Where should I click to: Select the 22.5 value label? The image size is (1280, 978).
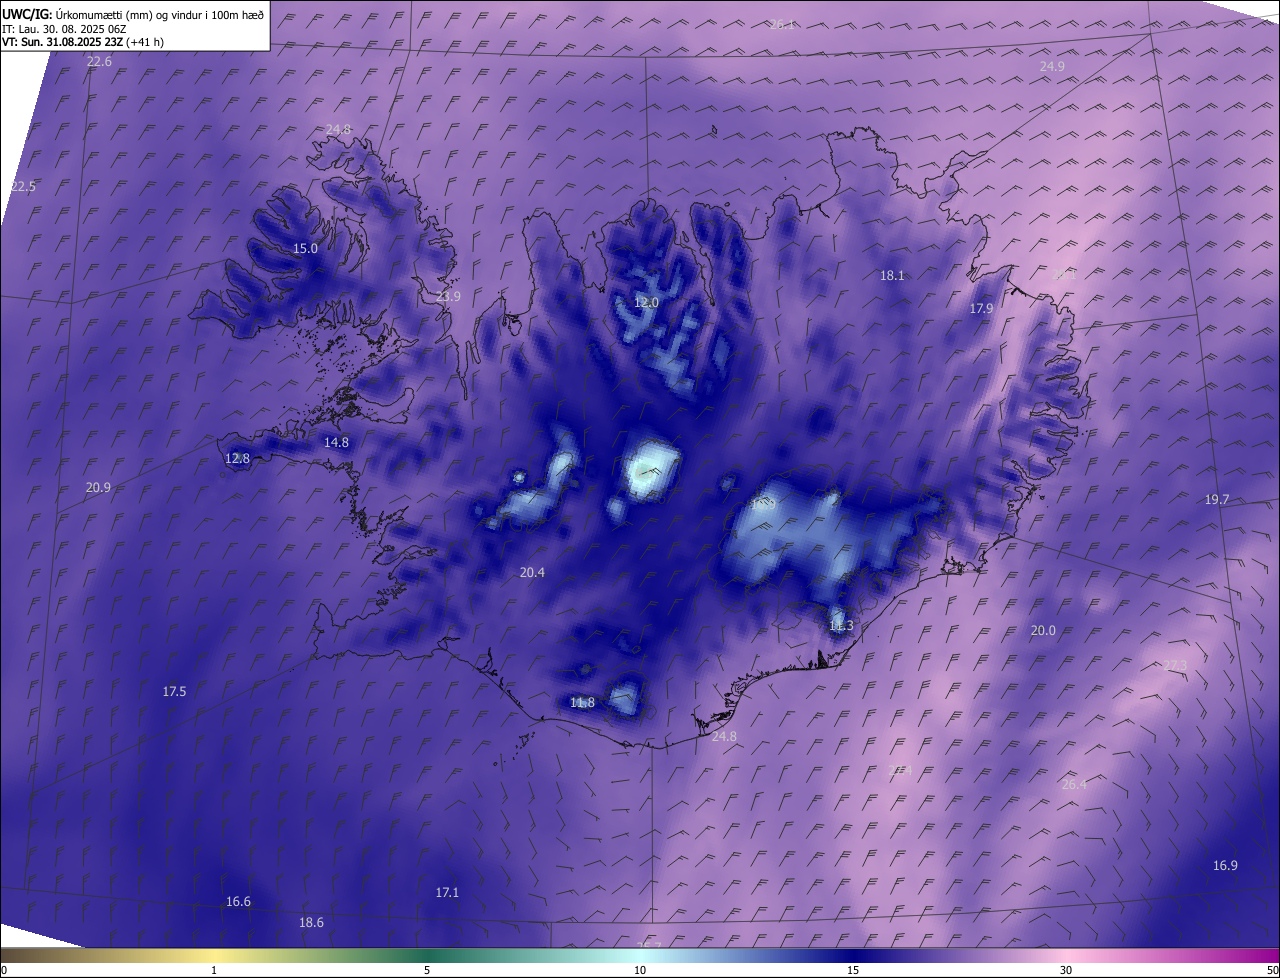pos(23,187)
